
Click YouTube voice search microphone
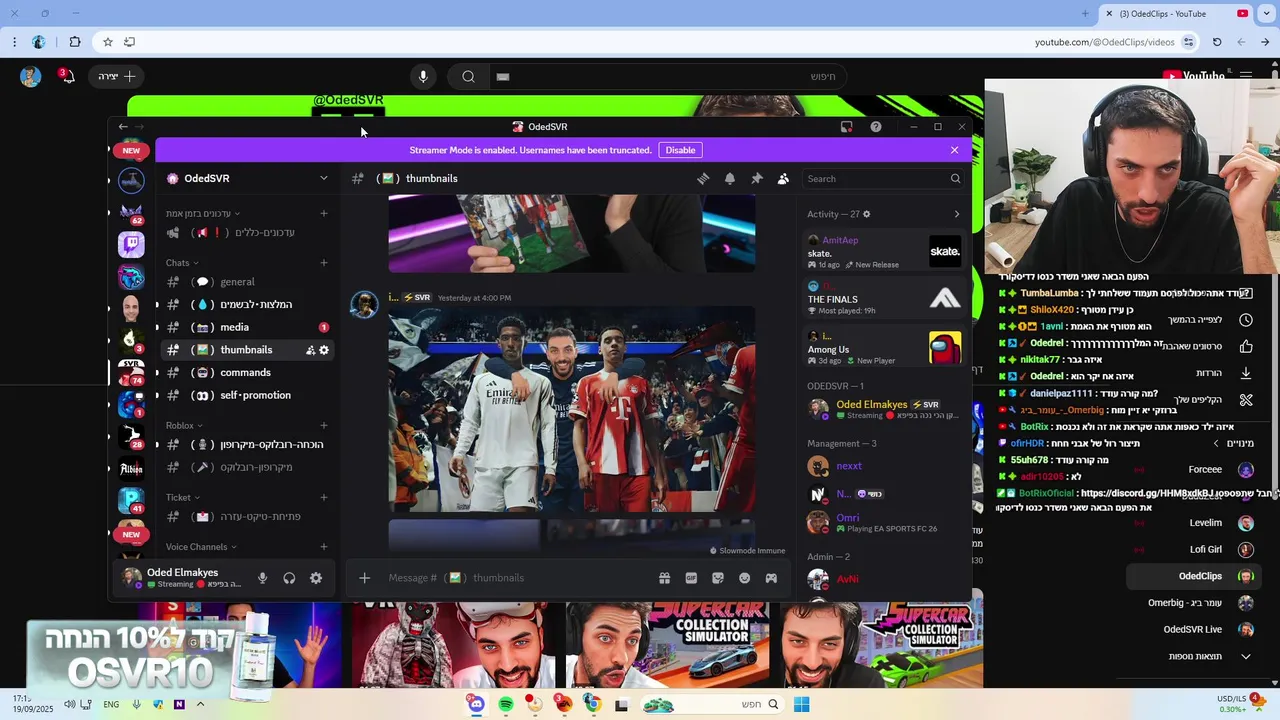(423, 76)
